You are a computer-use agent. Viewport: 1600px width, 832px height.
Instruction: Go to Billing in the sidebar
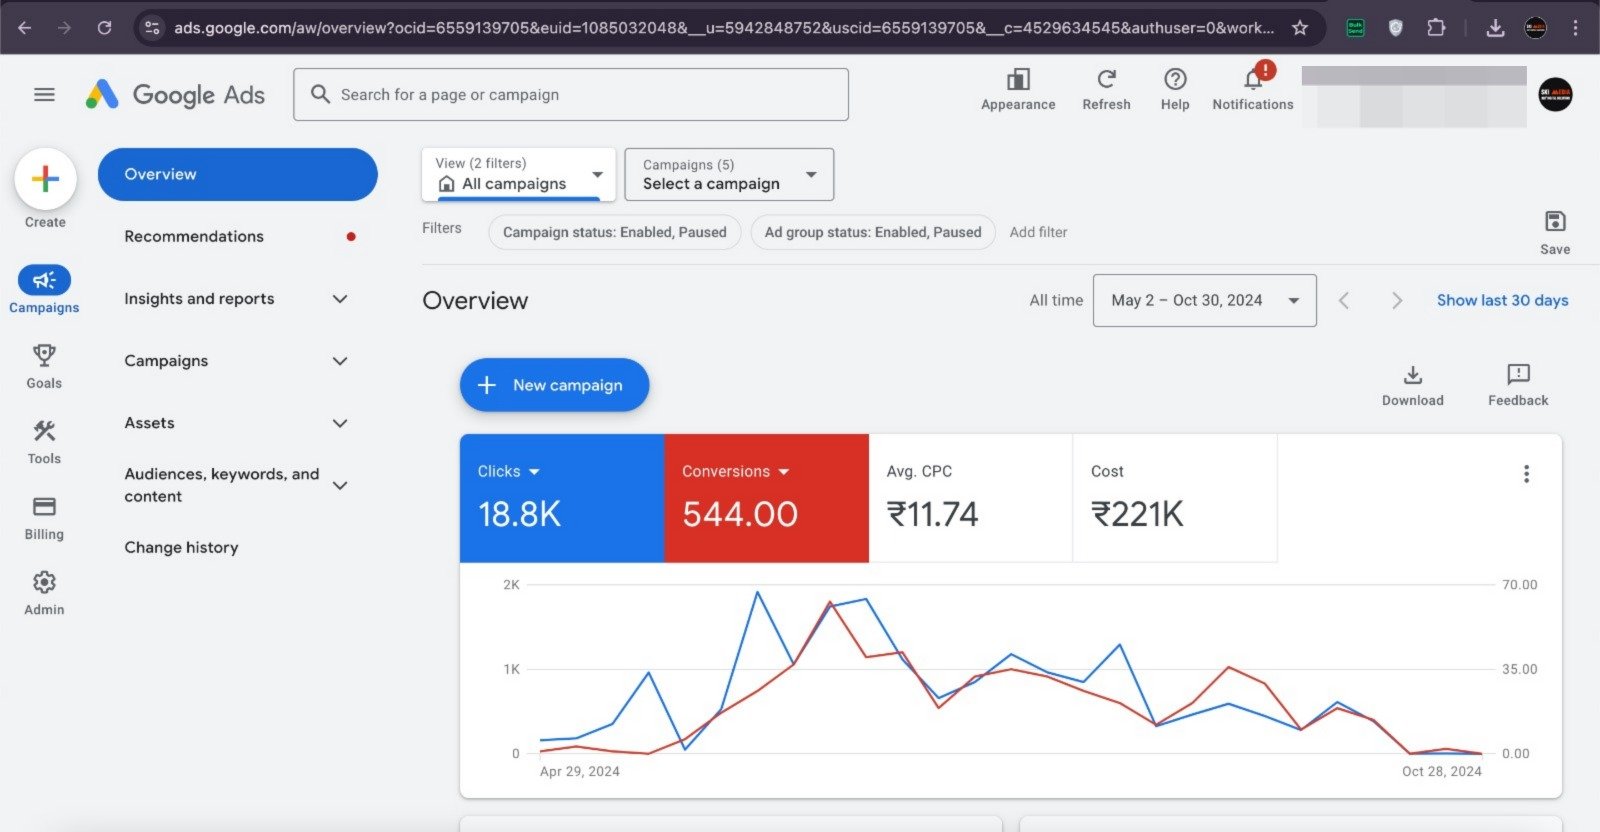pyautogui.click(x=44, y=507)
